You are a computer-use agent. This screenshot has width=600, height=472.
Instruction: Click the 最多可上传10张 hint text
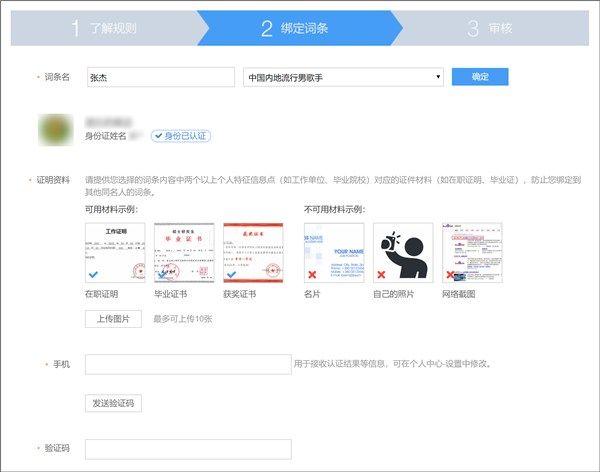point(183,319)
